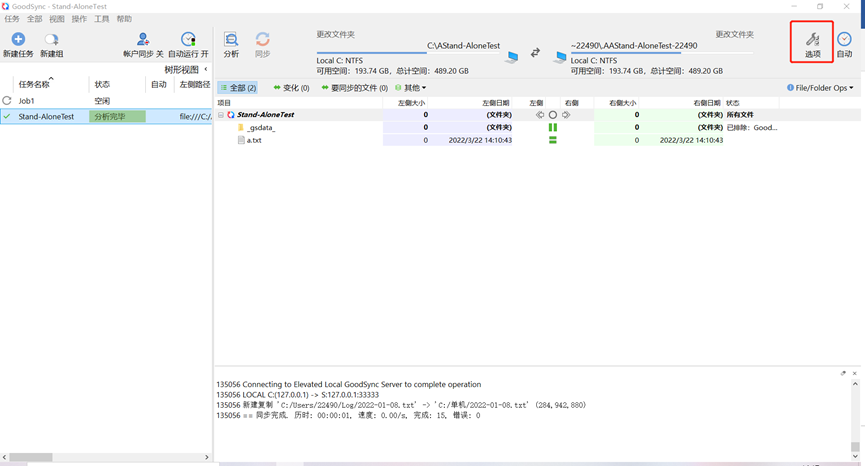Click the green checkmark beside Stand-AloneTest
The height and width of the screenshot is (466, 865).
pos(7,116)
